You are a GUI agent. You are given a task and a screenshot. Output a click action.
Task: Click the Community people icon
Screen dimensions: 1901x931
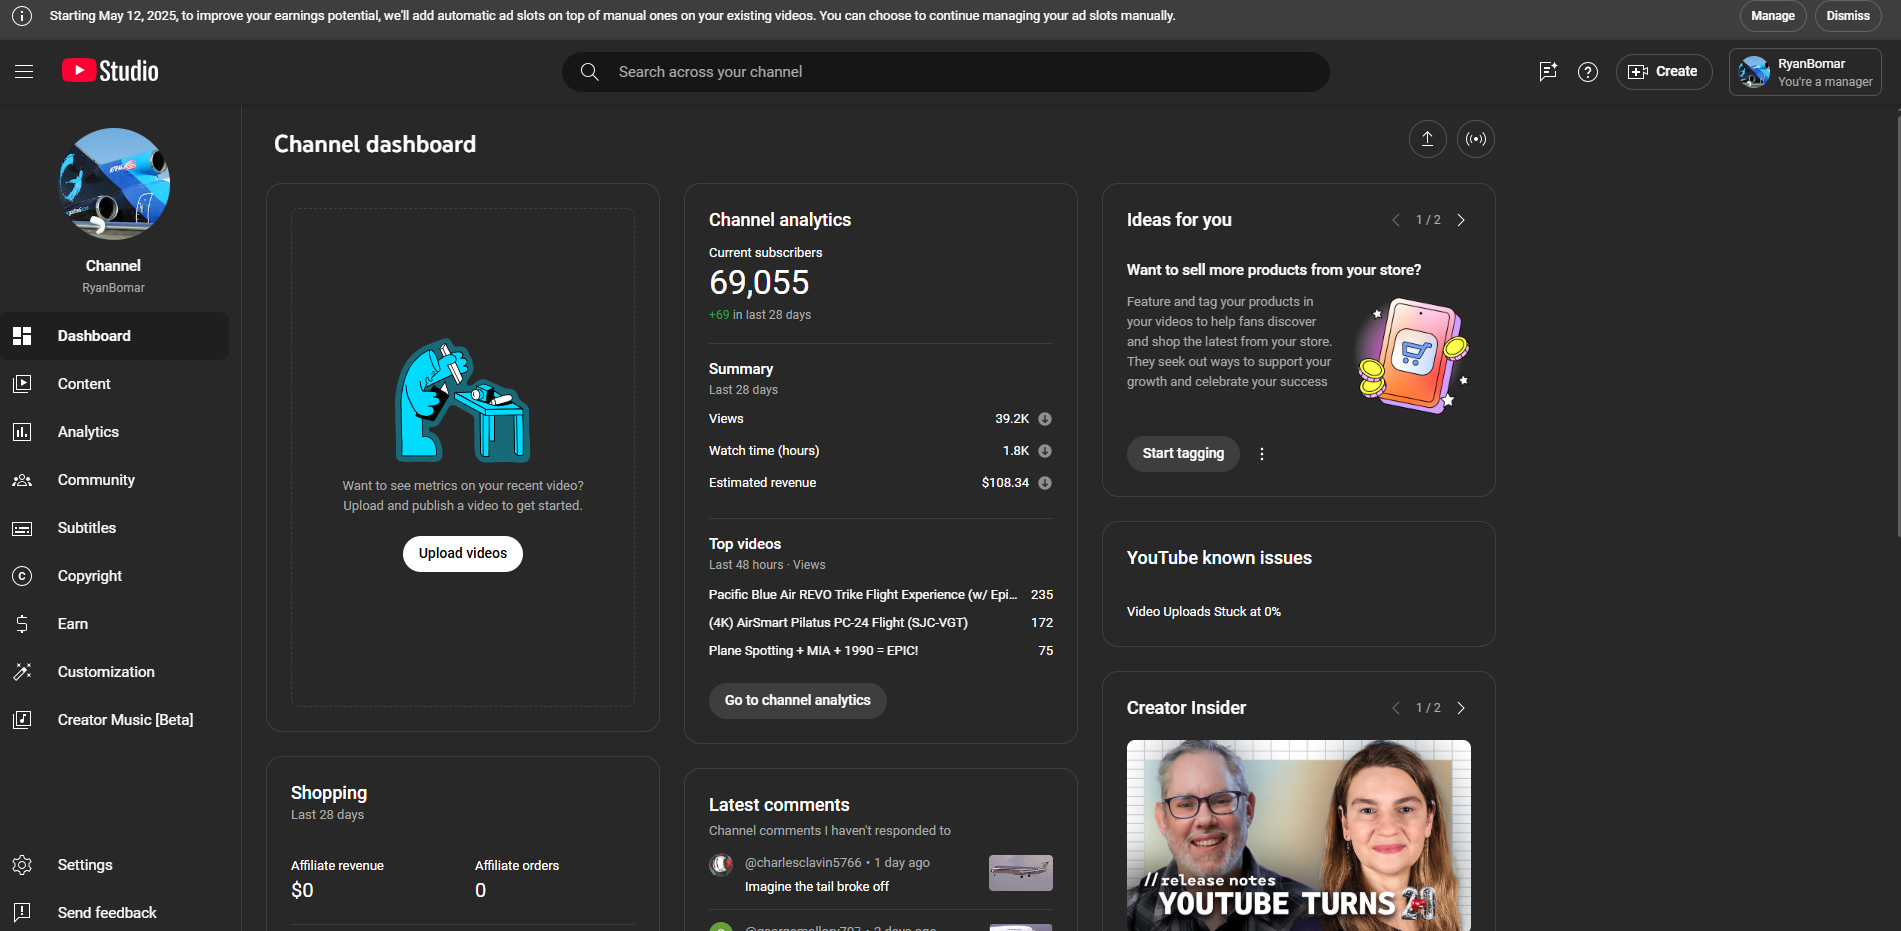[22, 480]
